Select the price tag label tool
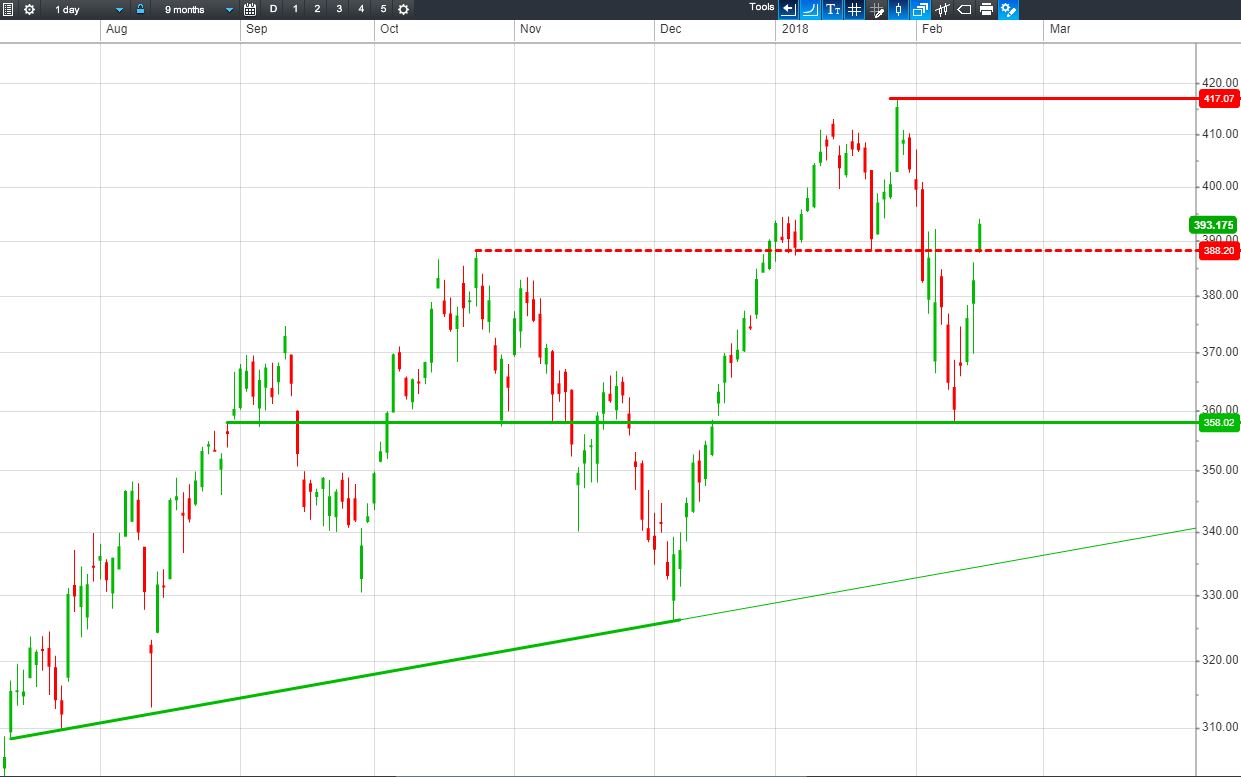The width and height of the screenshot is (1241, 777). pos(964,9)
